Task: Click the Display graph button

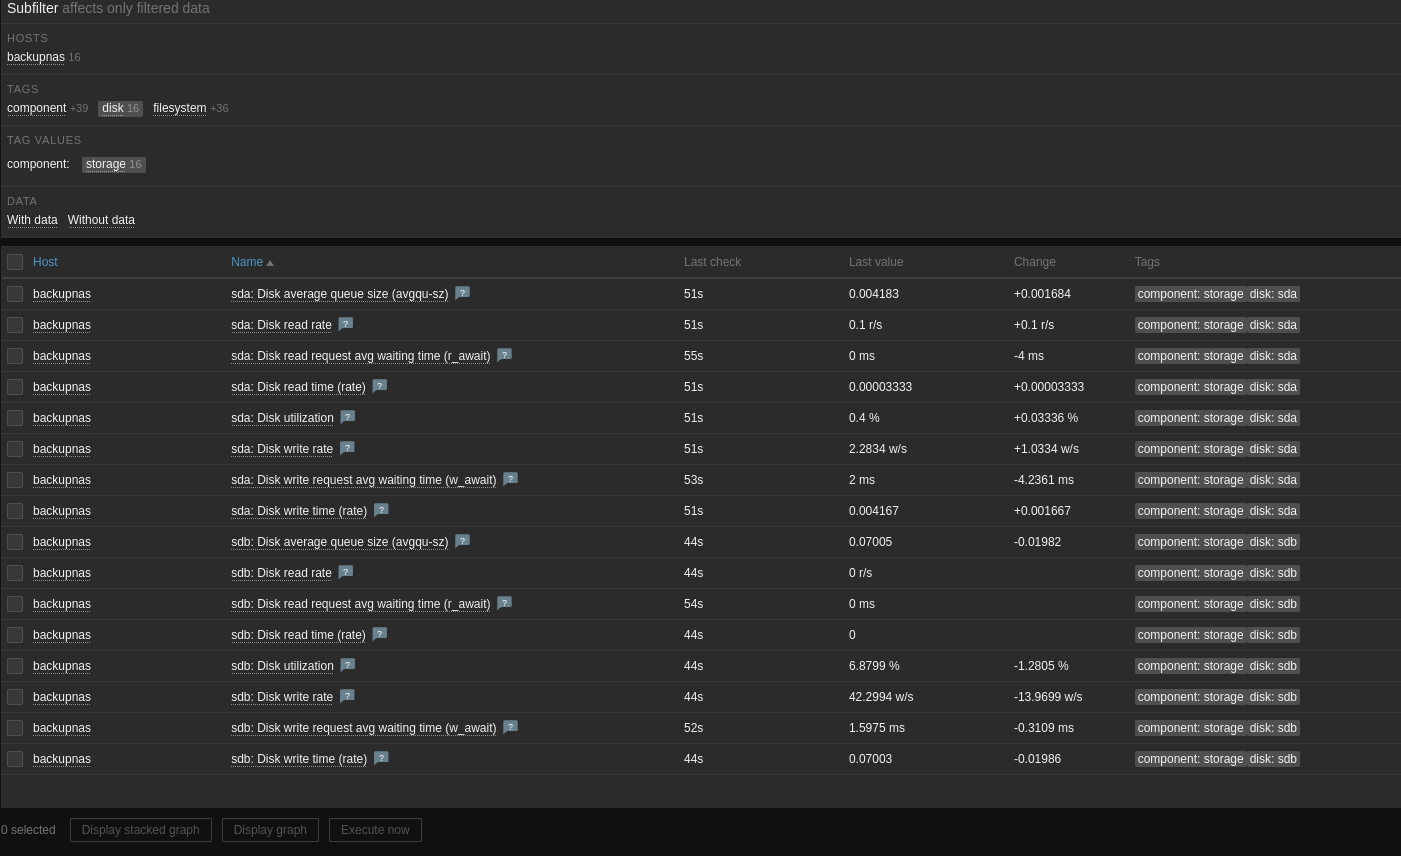Action: pos(270,830)
